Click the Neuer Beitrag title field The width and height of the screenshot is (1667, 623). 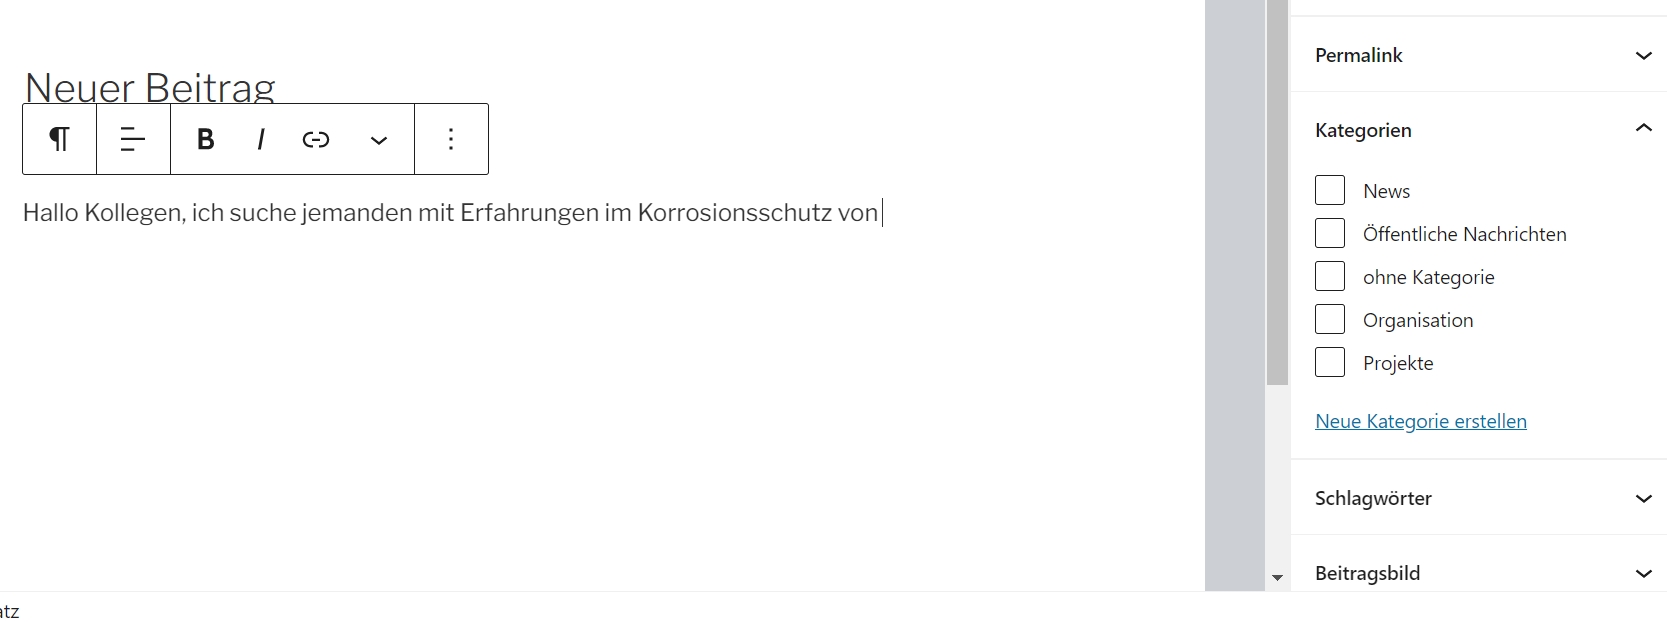[x=150, y=86]
